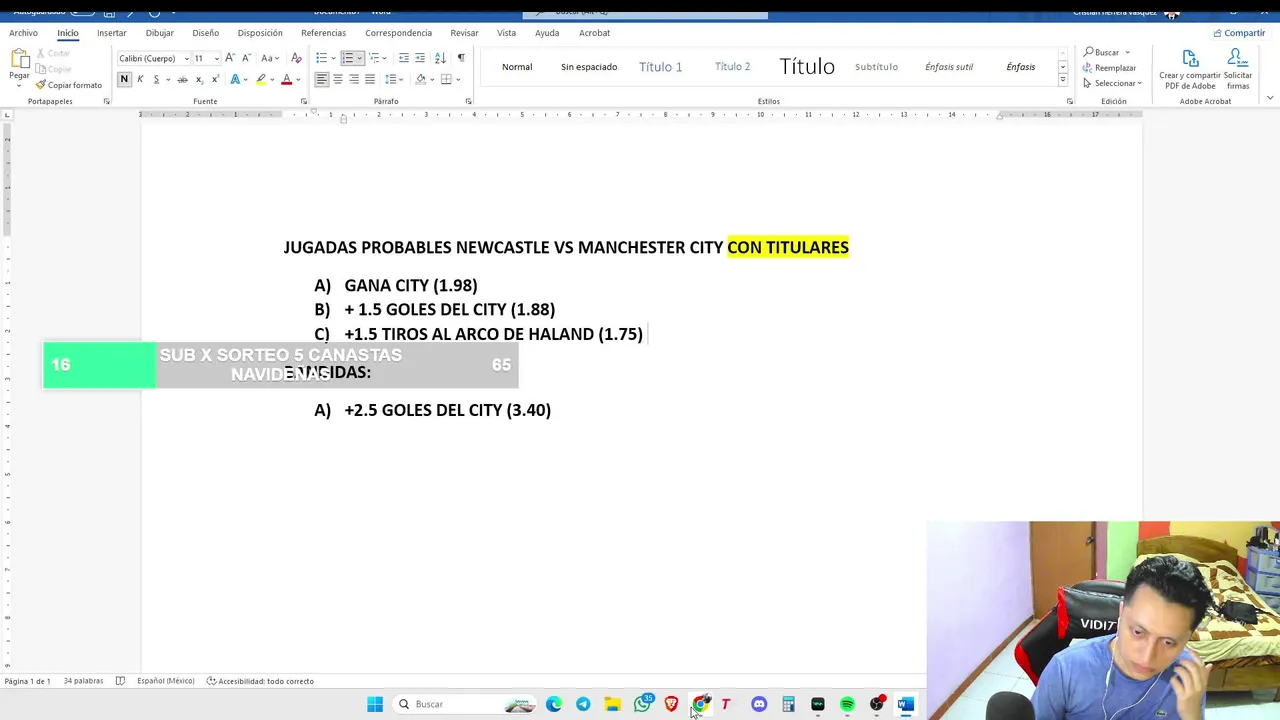
Task: Toggle superscript formatting
Action: point(215,79)
